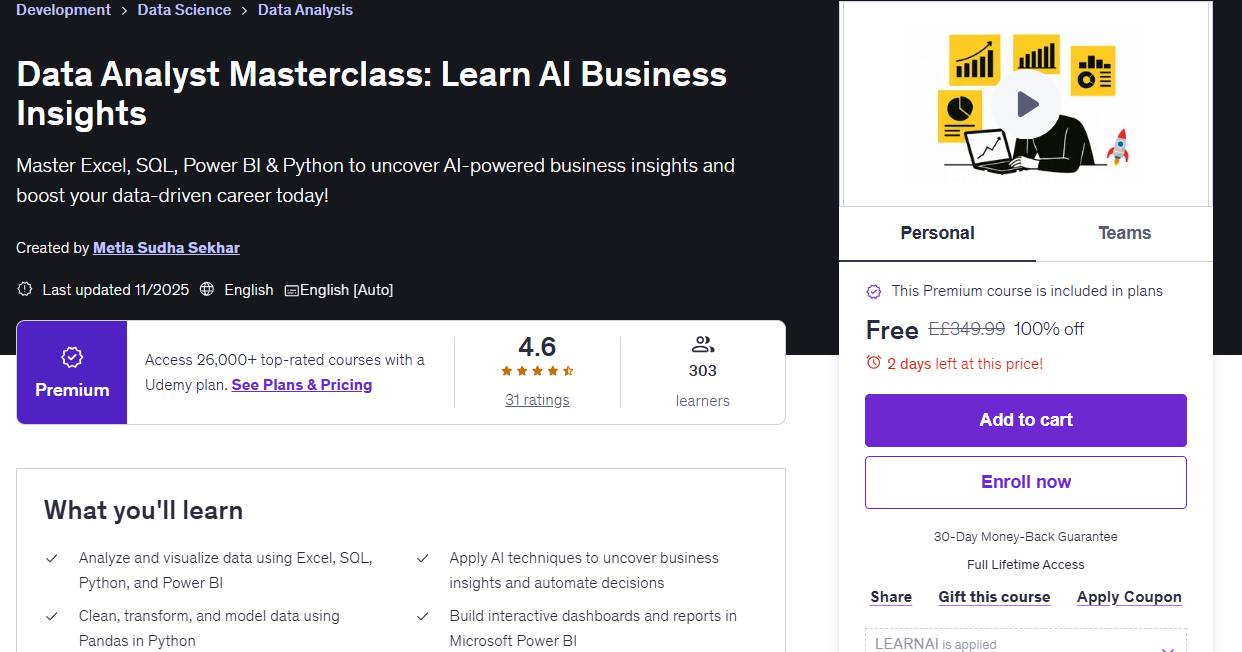Open instructor Metla Sudha Sekhar profile
The image size is (1242, 652).
pyautogui.click(x=166, y=247)
